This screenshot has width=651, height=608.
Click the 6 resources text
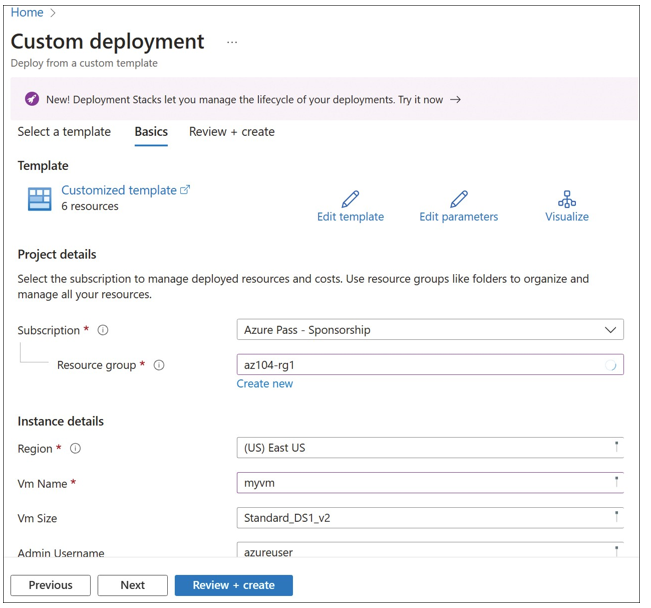coord(90,206)
